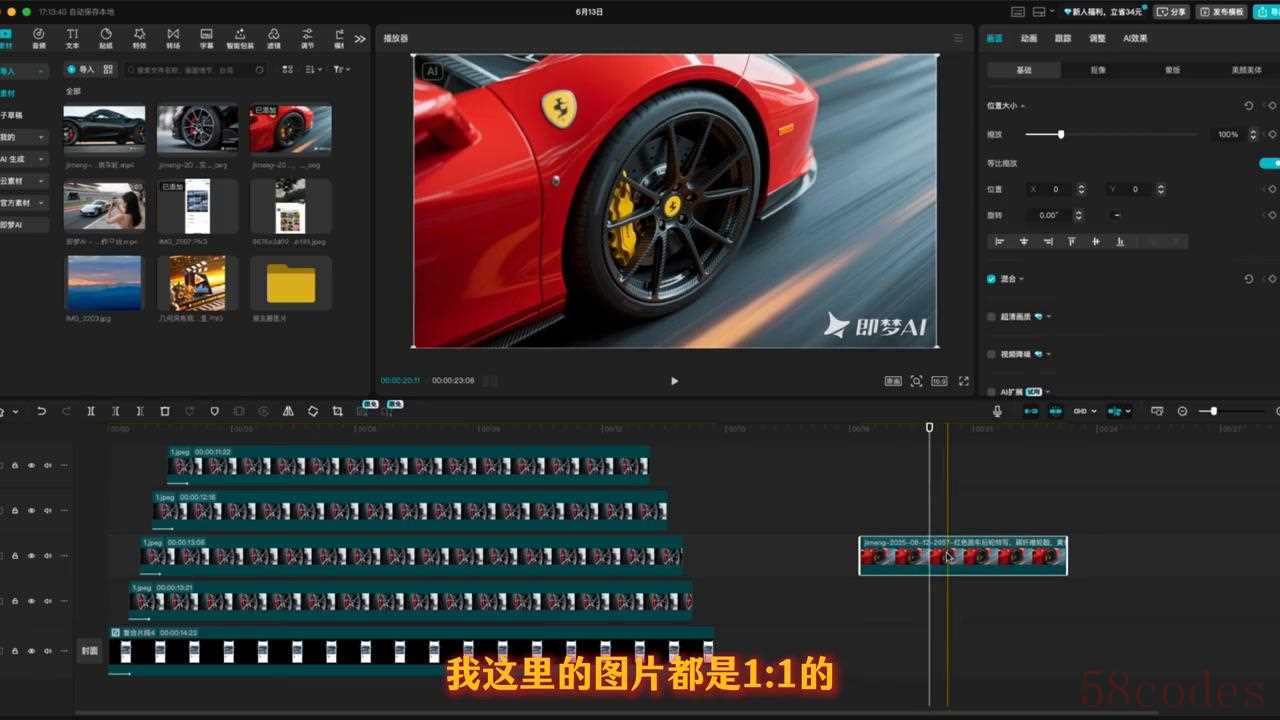Image resolution: width=1280 pixels, height=720 pixels.
Task: Select the red car clip on the timeline
Action: 963,556
